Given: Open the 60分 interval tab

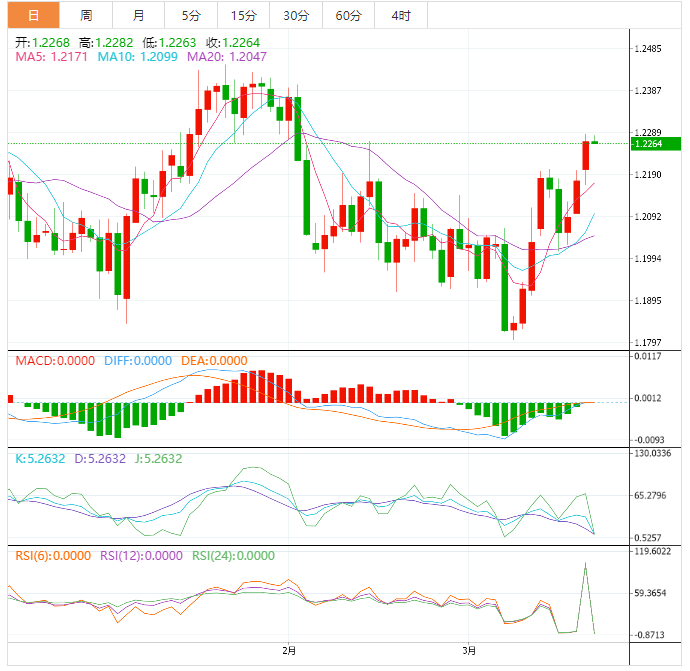Looking at the screenshot, I should pyautogui.click(x=348, y=15).
